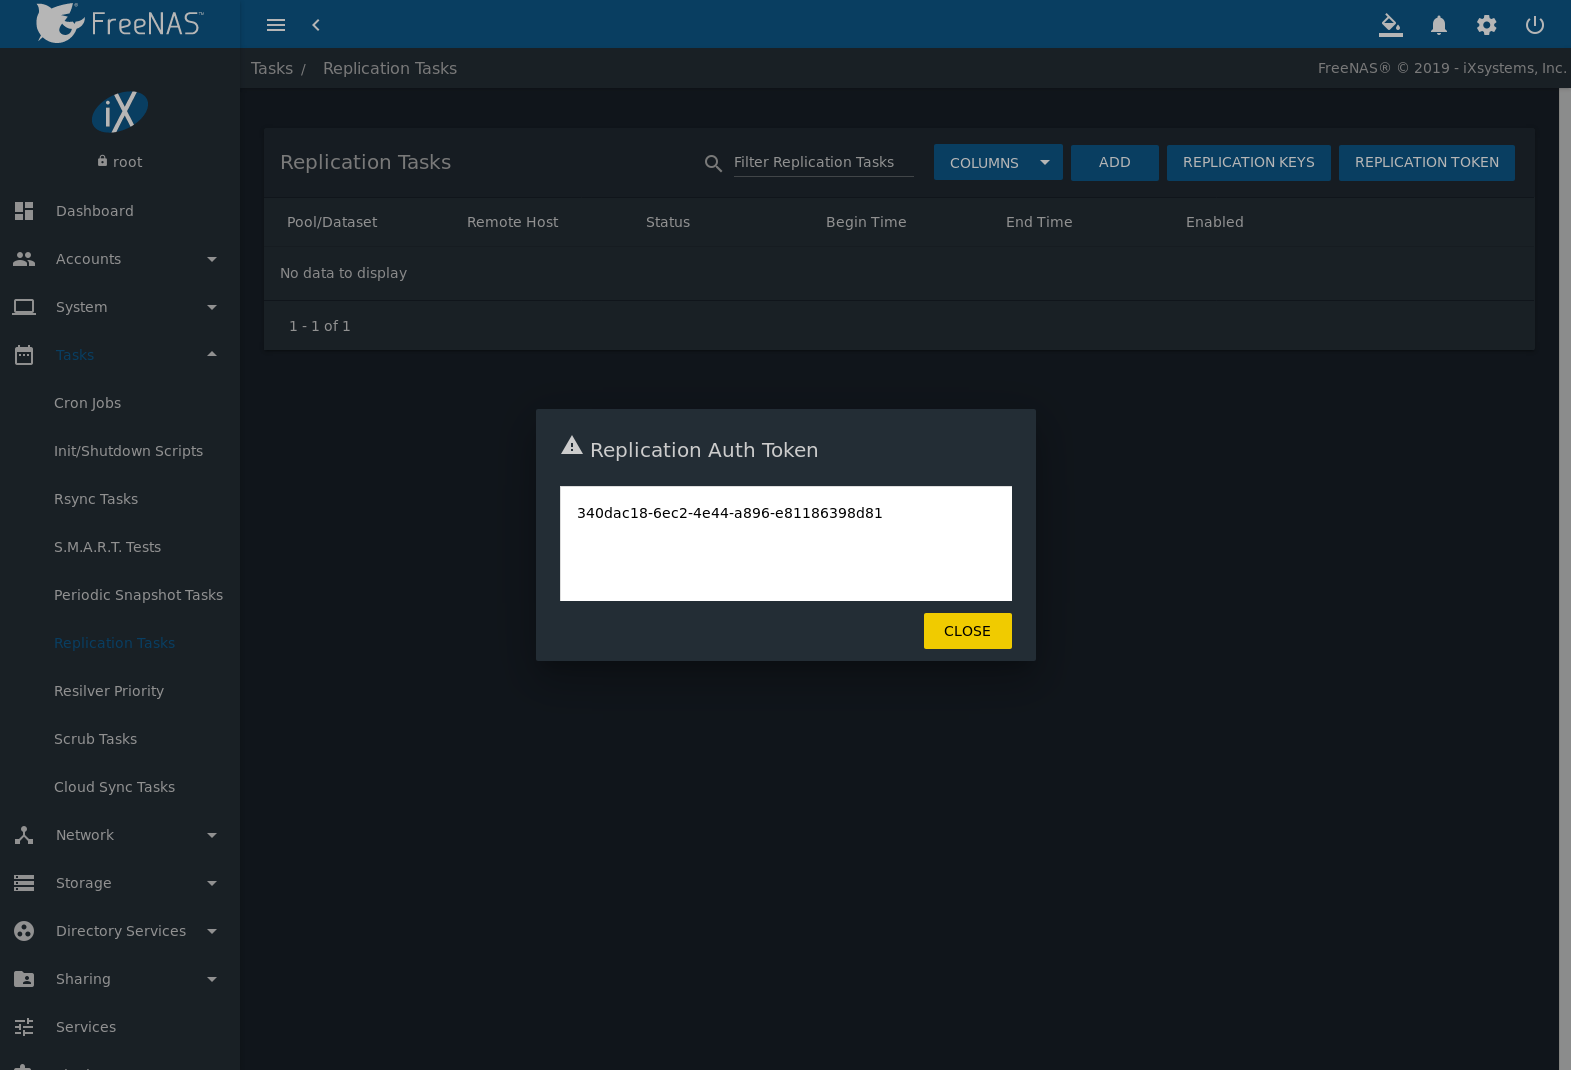This screenshot has height=1070, width=1571.
Task: Click the warning triangle in the dialog
Action: 572,445
